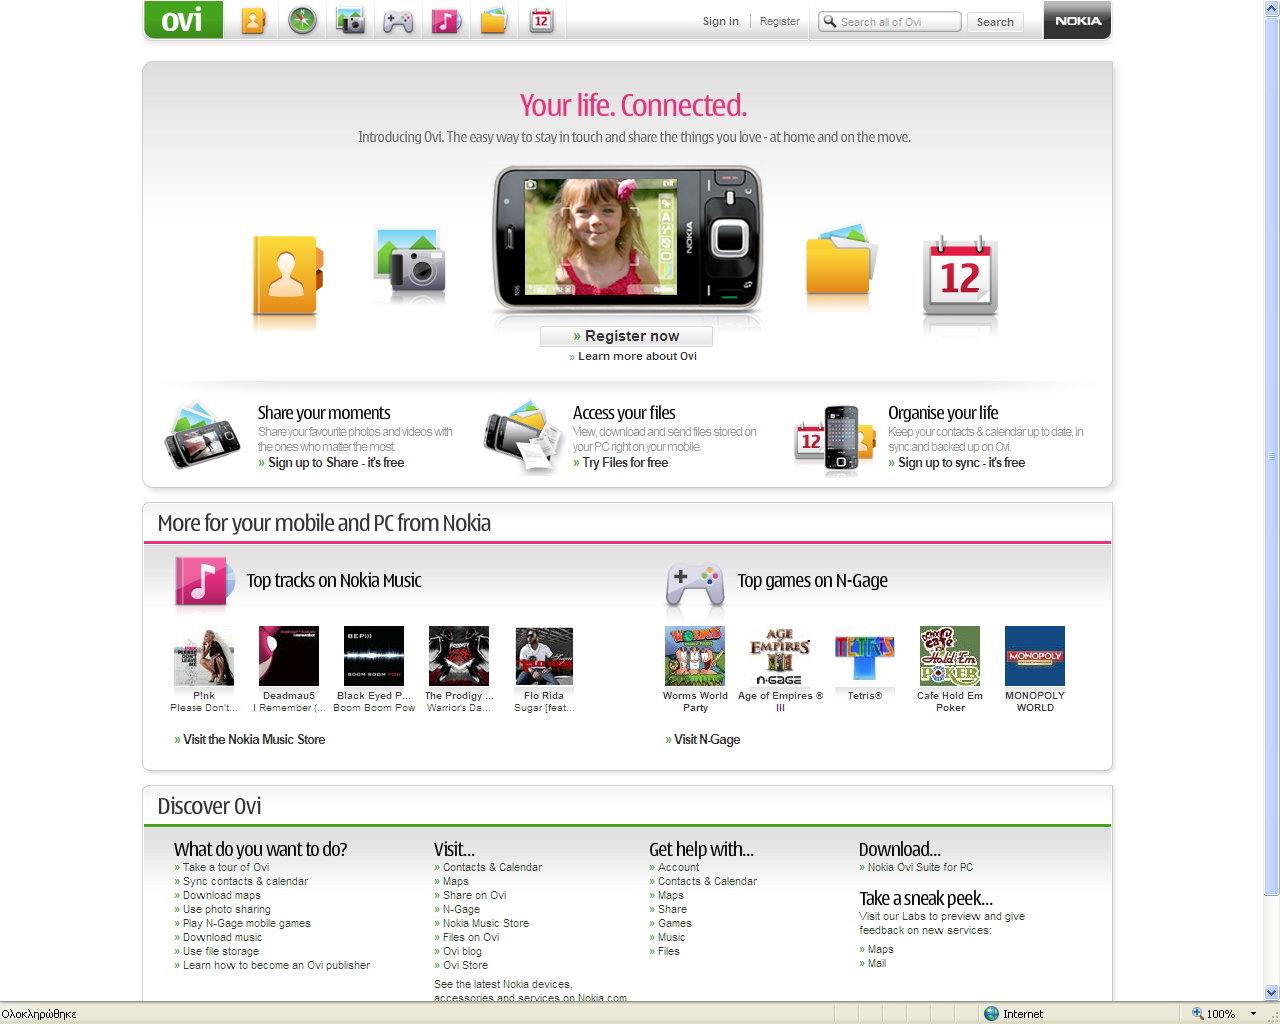Open Maps compass icon in top bar
The image size is (1280, 1024).
click(302, 20)
